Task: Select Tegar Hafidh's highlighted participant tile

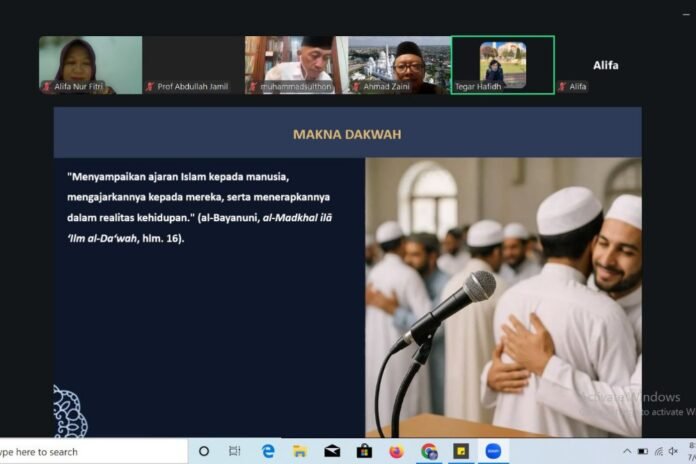Action: (503, 65)
